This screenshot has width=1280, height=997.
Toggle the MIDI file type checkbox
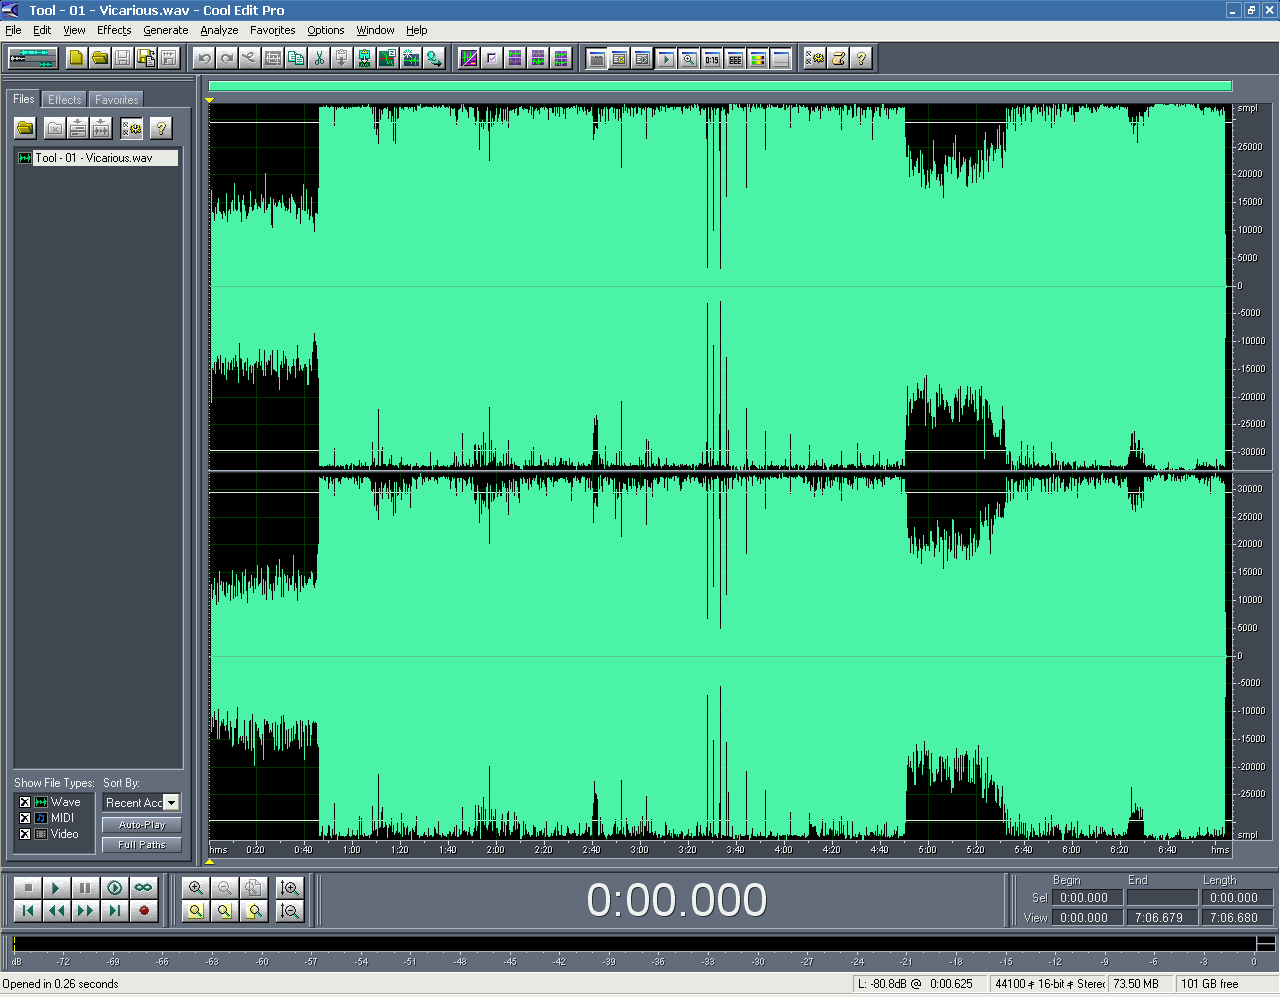[25, 818]
